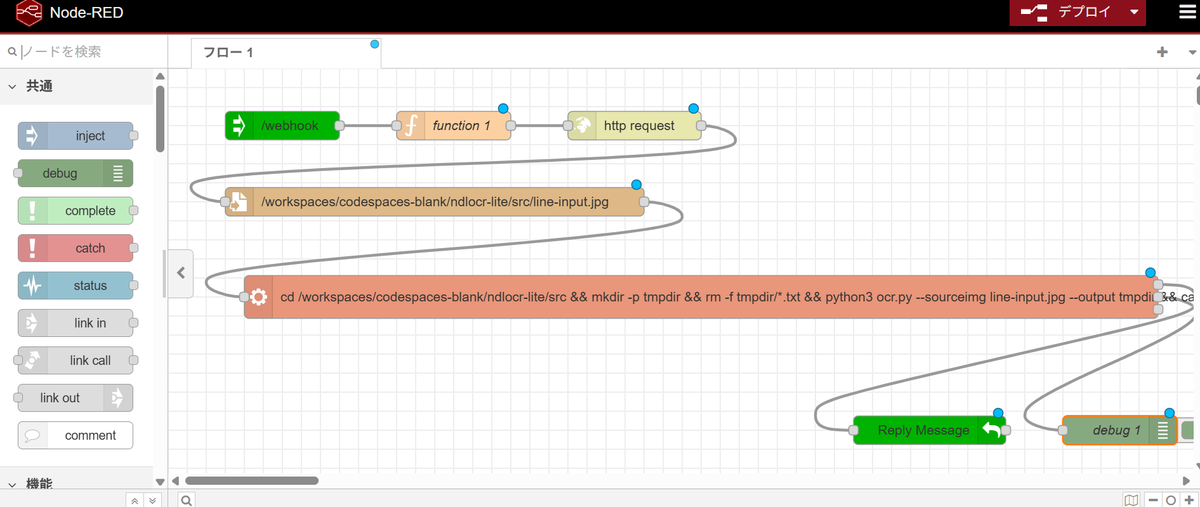The height and width of the screenshot is (507, 1200).
Task: Collapse all palette categories
Action: [x=133, y=499]
